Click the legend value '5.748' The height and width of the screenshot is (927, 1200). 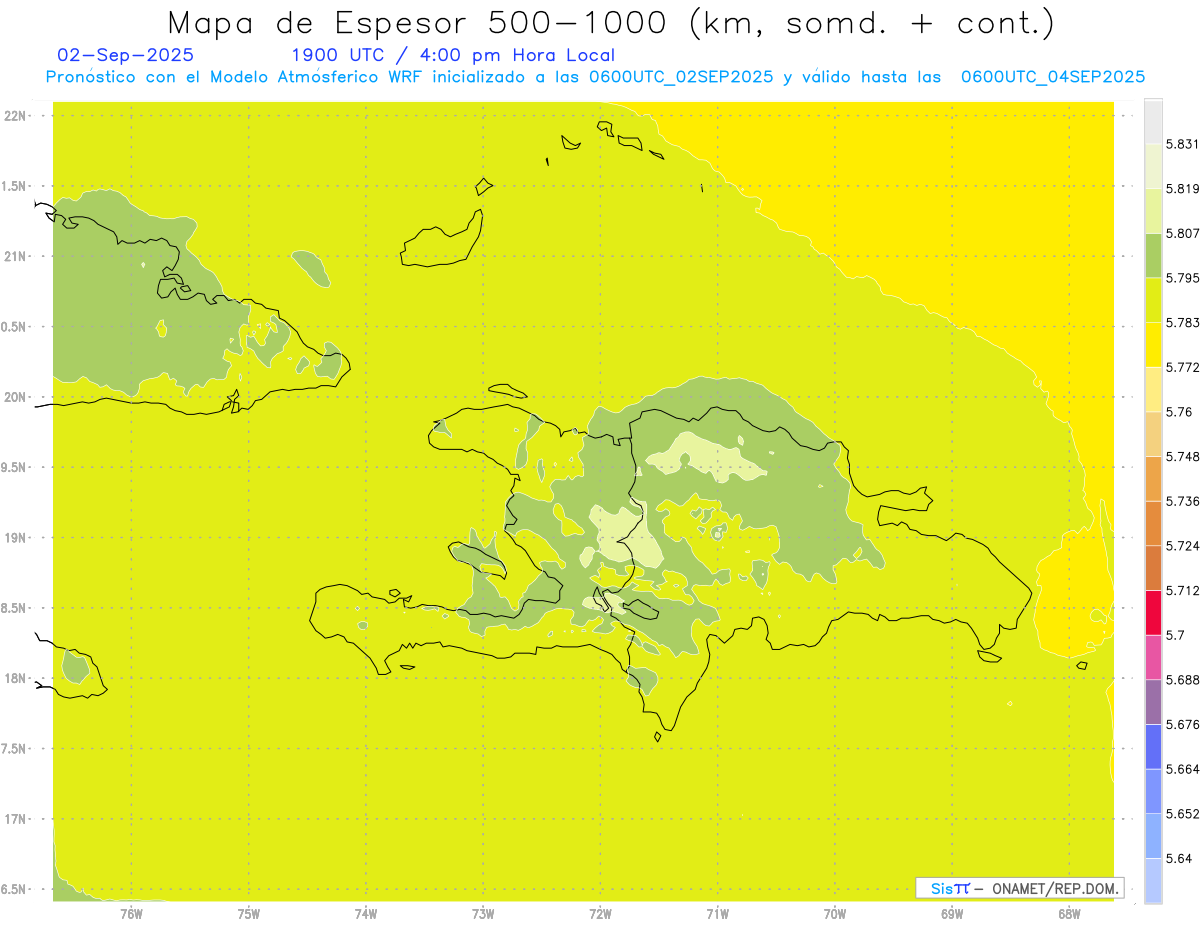tap(1182, 456)
